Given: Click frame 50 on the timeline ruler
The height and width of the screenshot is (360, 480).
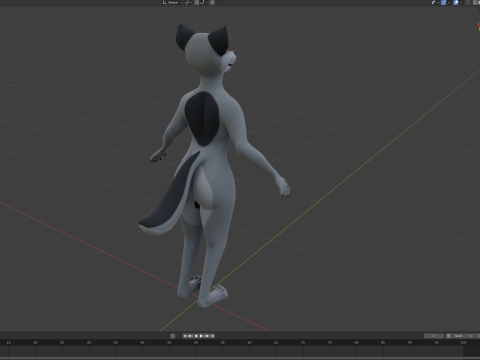Looking at the screenshot, I should (x=196, y=342).
